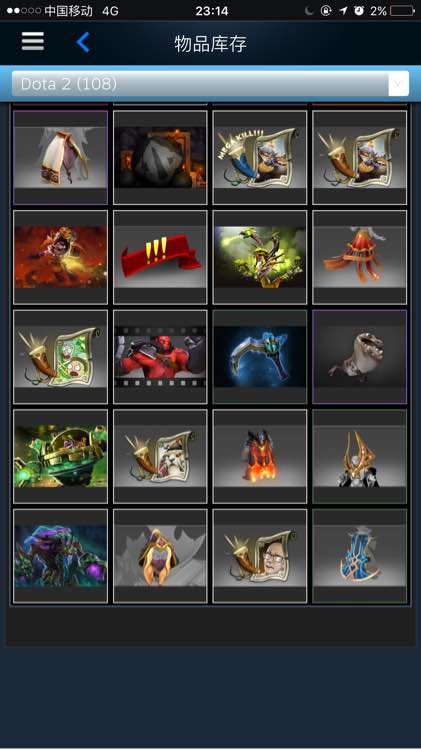Select the red ribbon with exclamation marks item
This screenshot has width=421, height=750.
(x=160, y=257)
